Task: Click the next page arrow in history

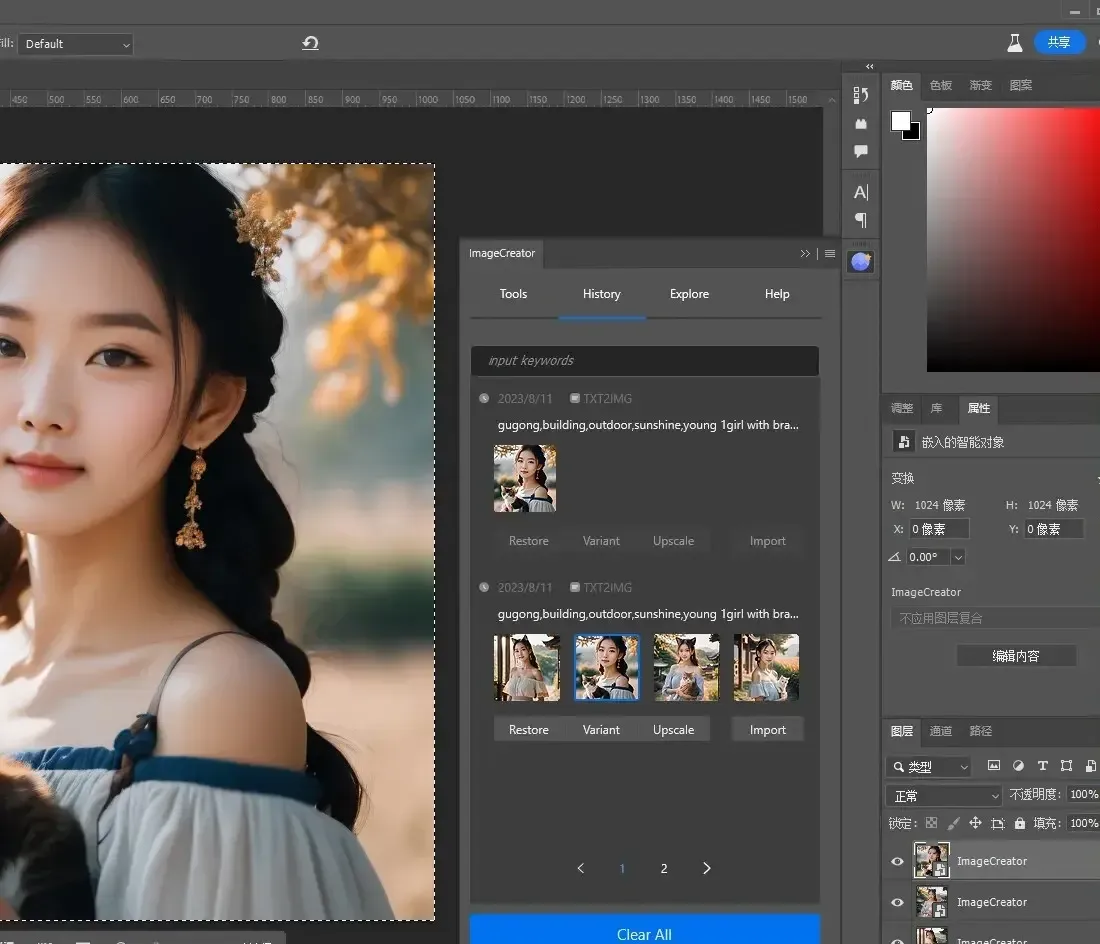Action: (x=706, y=868)
